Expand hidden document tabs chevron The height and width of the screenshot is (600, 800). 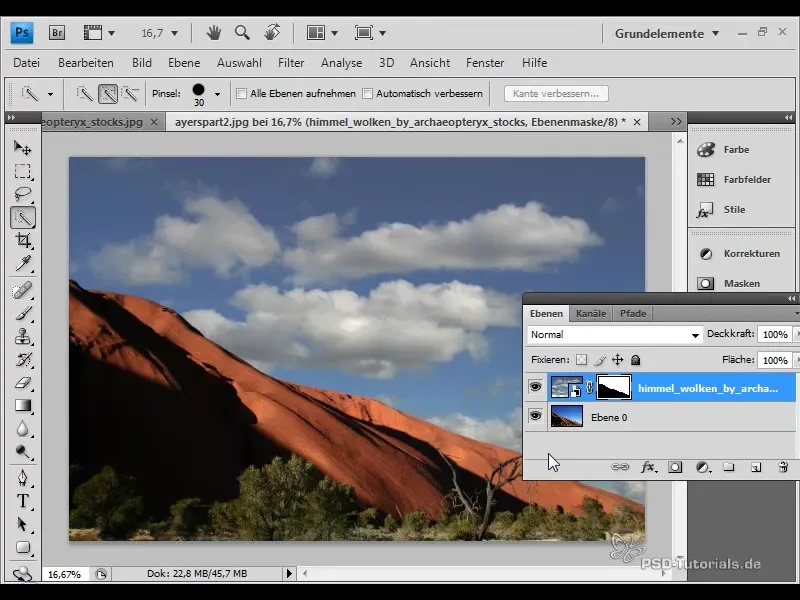(676, 122)
